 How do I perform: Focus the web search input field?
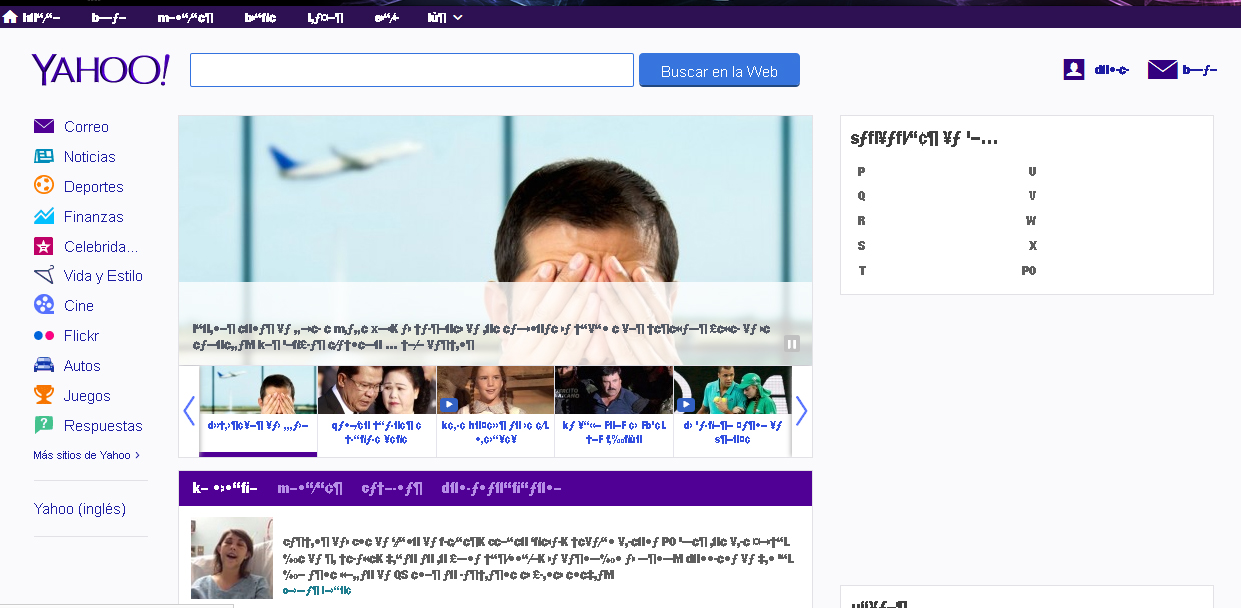tap(412, 70)
